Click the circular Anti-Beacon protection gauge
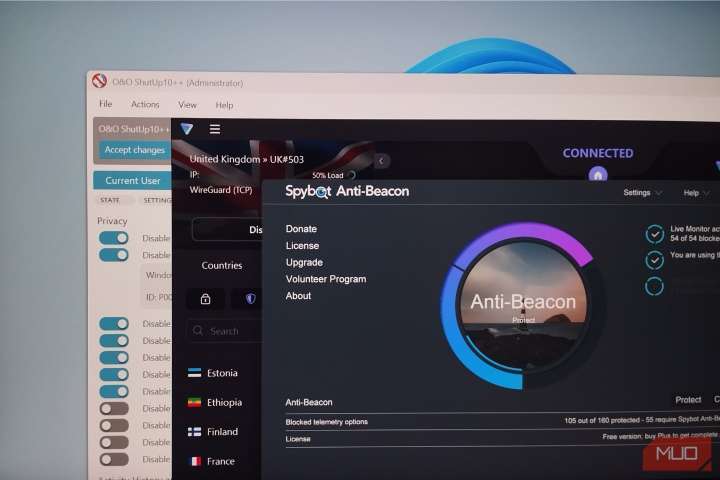Image resolution: width=720 pixels, height=480 pixels. tap(523, 305)
